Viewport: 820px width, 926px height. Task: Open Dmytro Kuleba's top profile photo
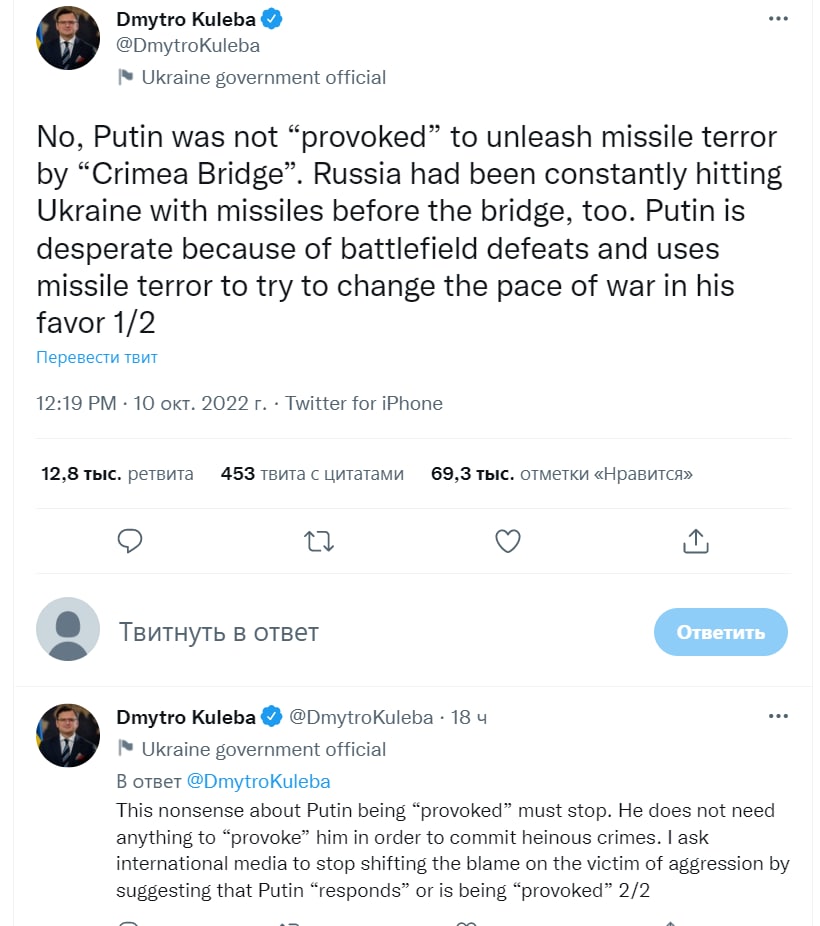point(68,37)
